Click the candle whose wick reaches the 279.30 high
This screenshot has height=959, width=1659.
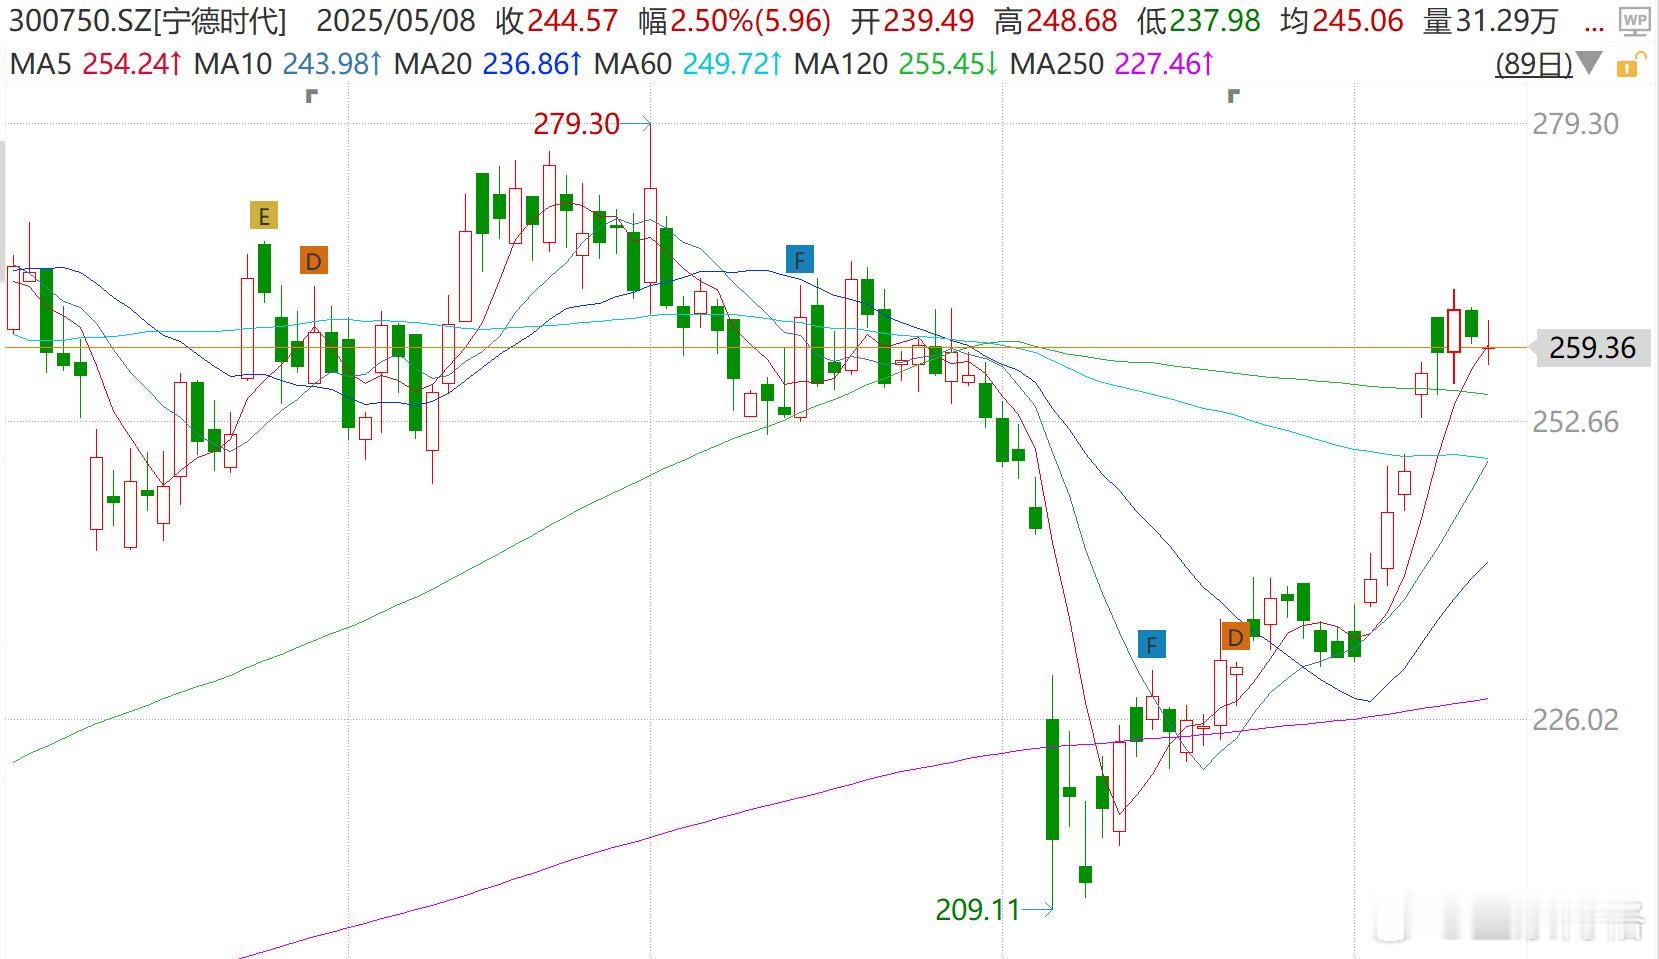pos(651,234)
